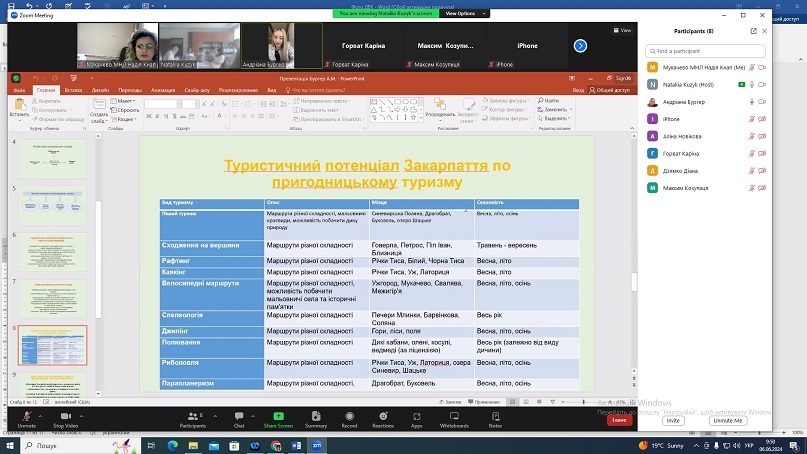Expand the arrow beside Participants button
Image resolution: width=807 pixels, height=454 pixels.
tap(215, 416)
